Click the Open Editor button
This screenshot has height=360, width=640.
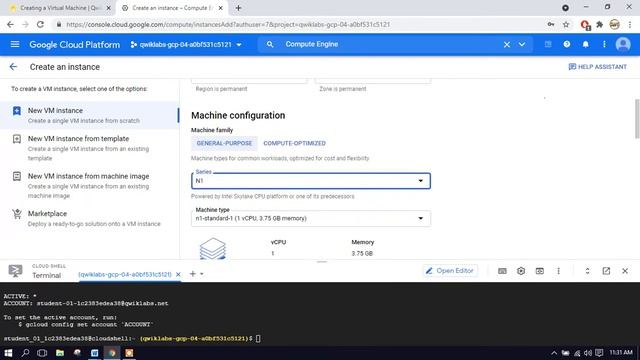[450, 271]
